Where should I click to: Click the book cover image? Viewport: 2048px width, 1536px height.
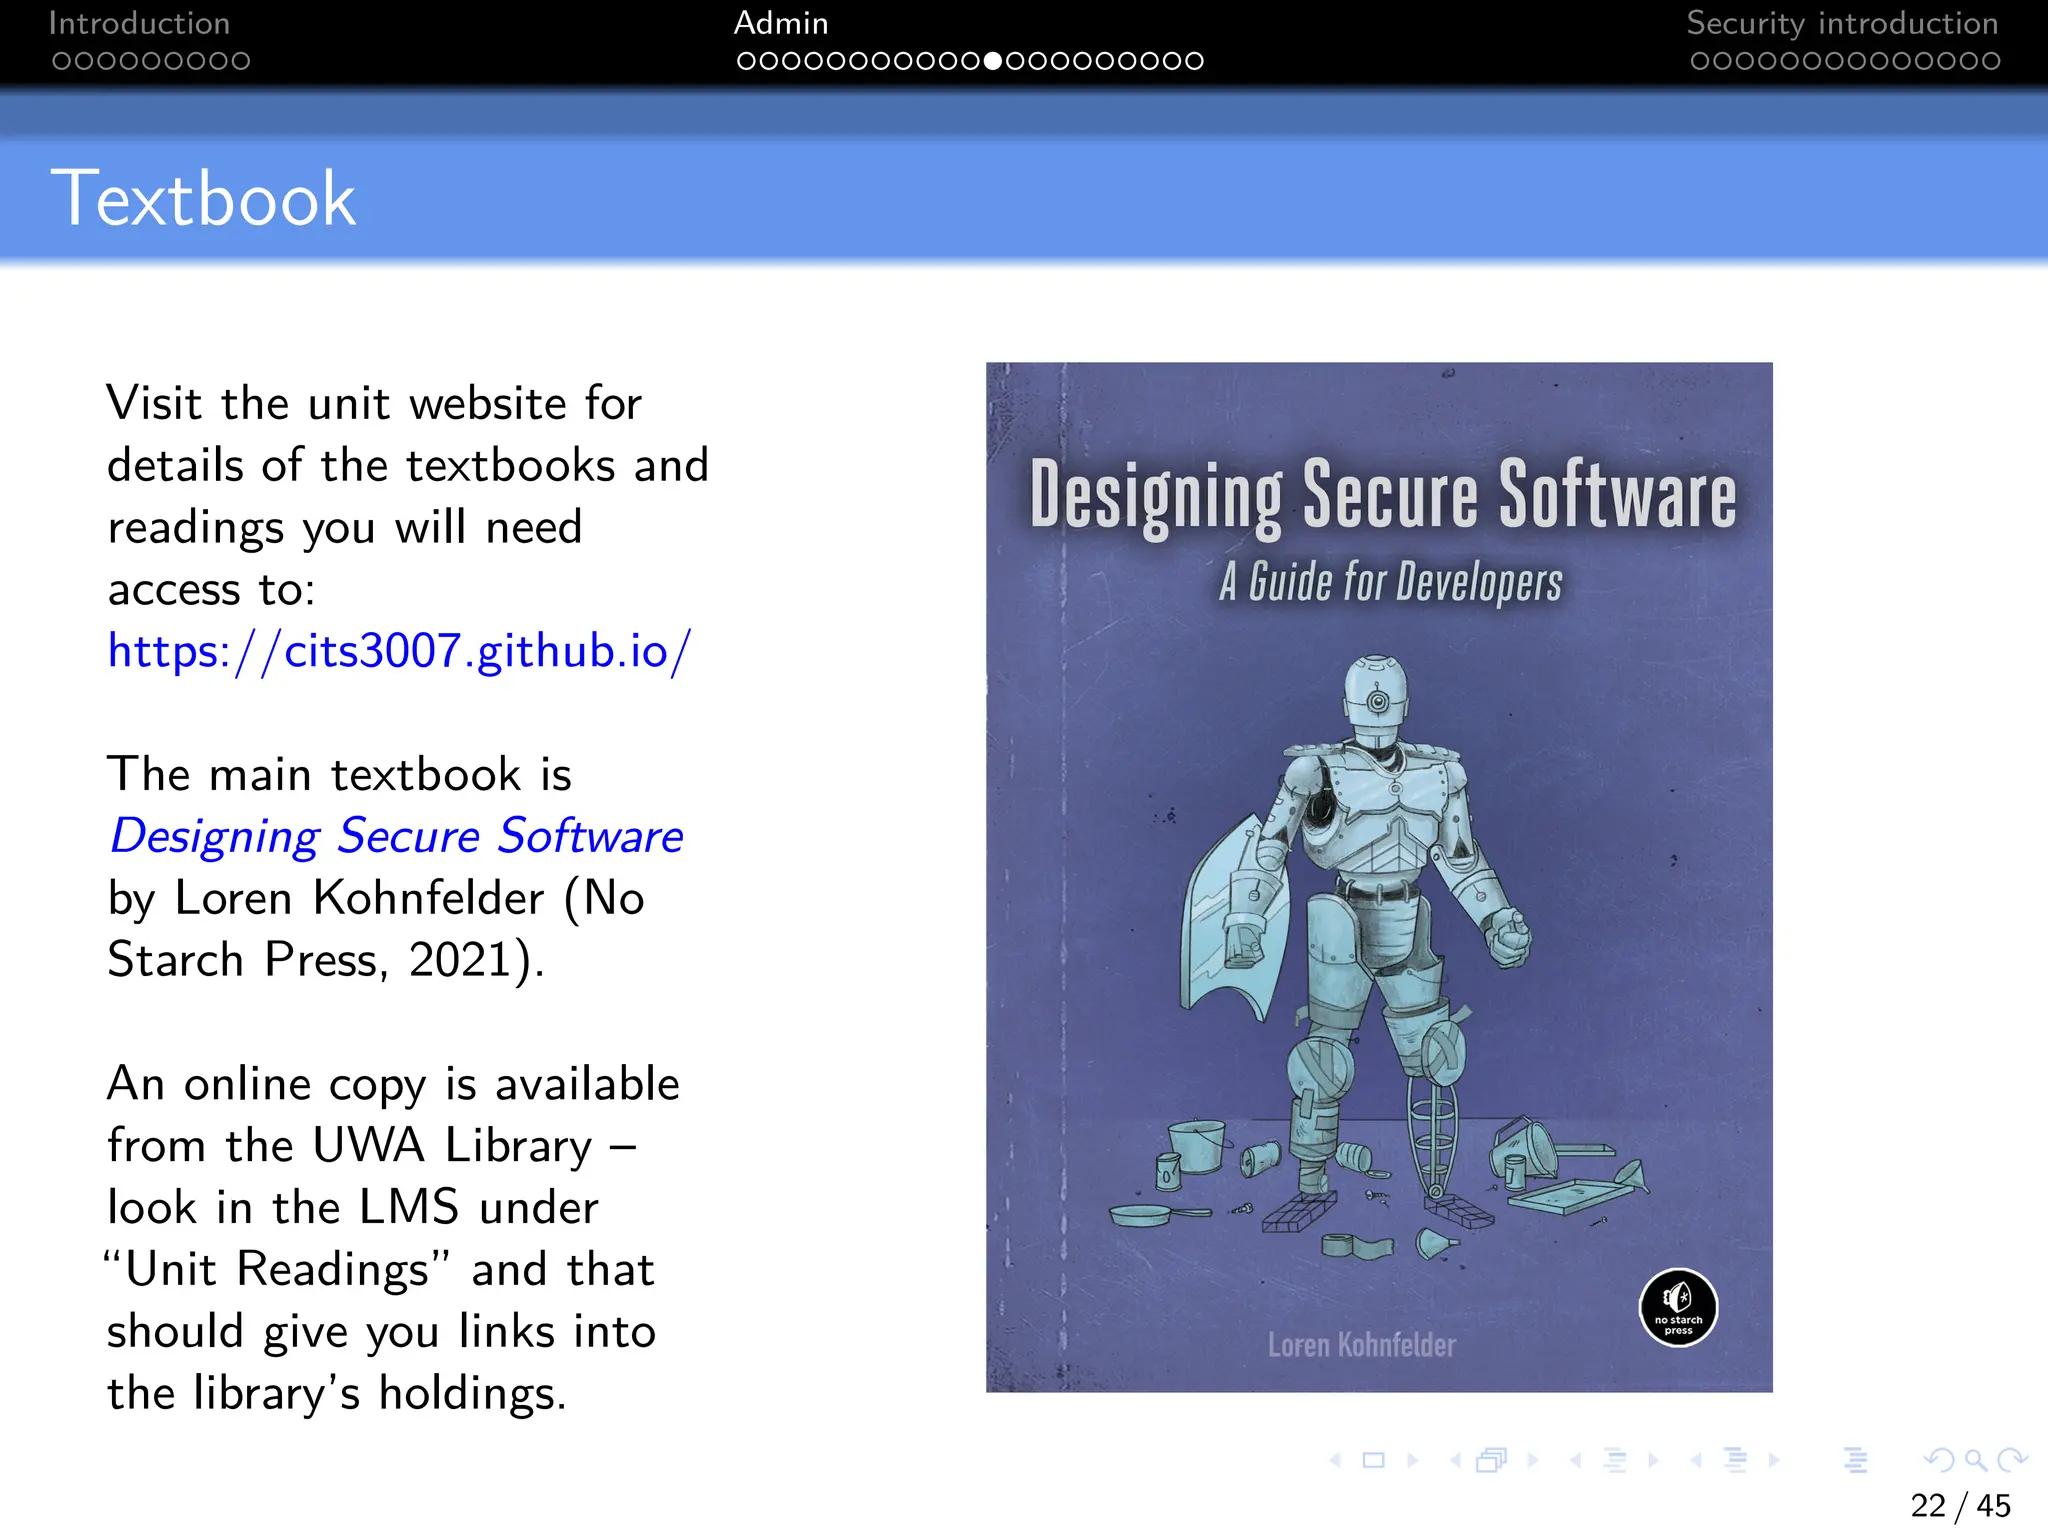click(x=1379, y=877)
